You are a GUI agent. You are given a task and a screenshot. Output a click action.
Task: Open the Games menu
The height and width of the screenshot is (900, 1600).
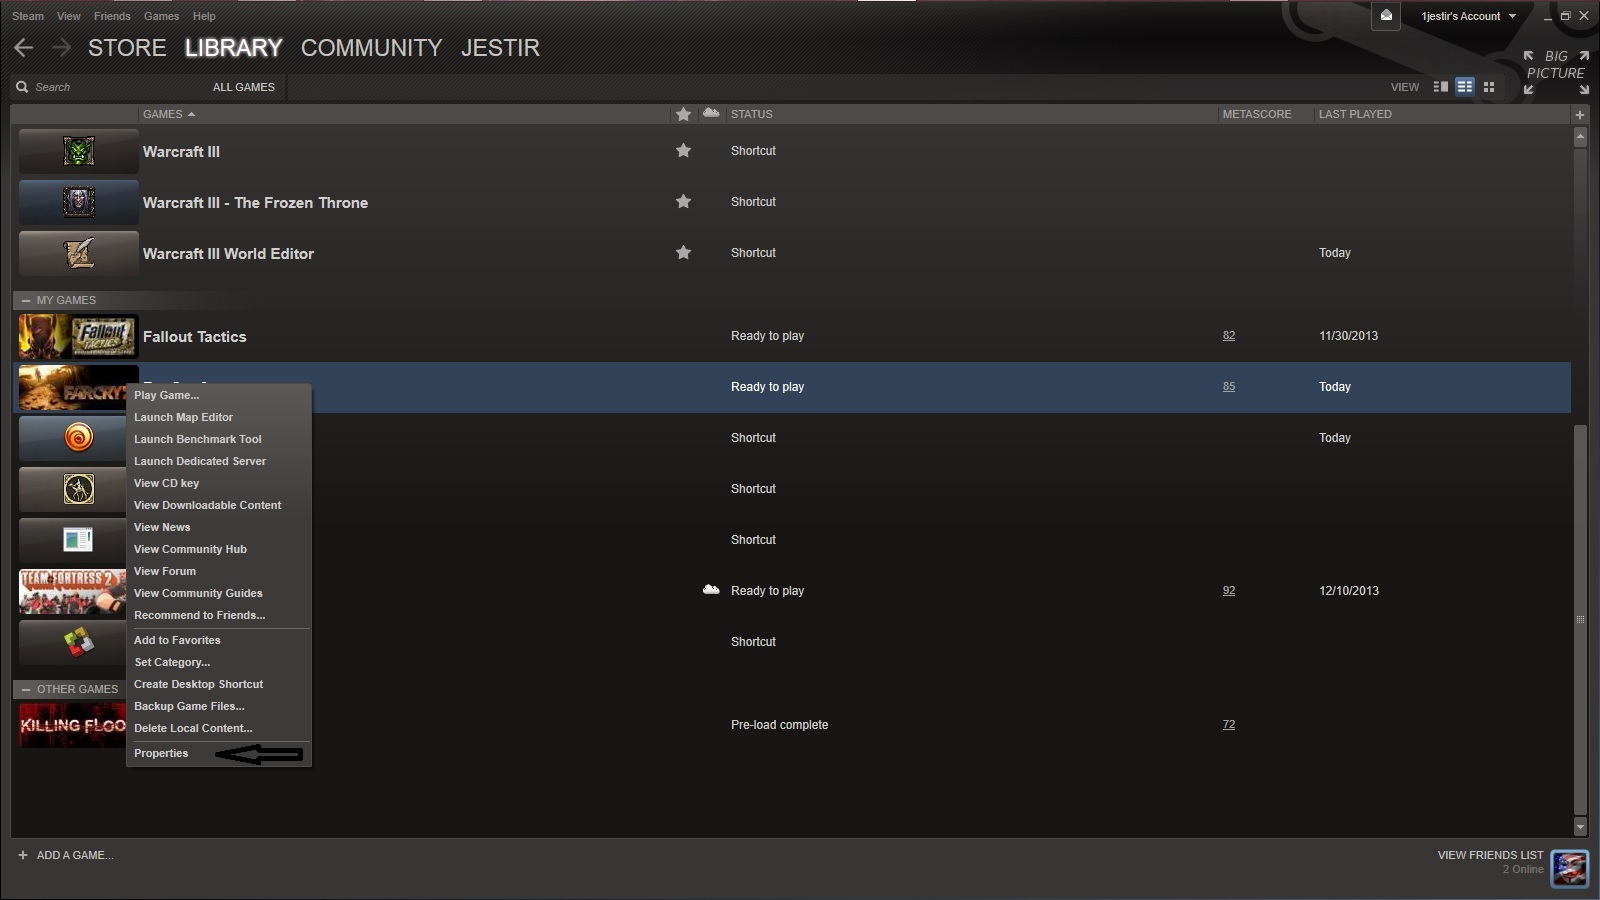tap(161, 16)
